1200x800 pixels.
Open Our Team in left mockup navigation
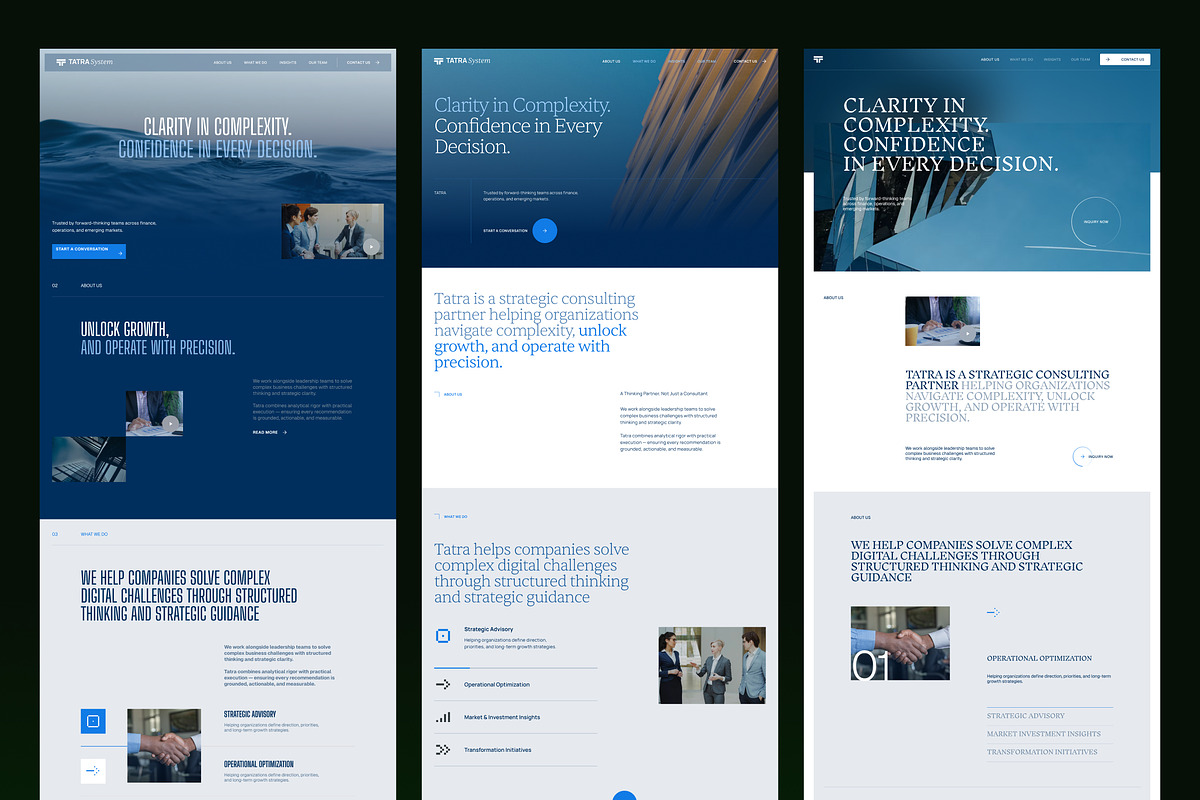coord(317,63)
